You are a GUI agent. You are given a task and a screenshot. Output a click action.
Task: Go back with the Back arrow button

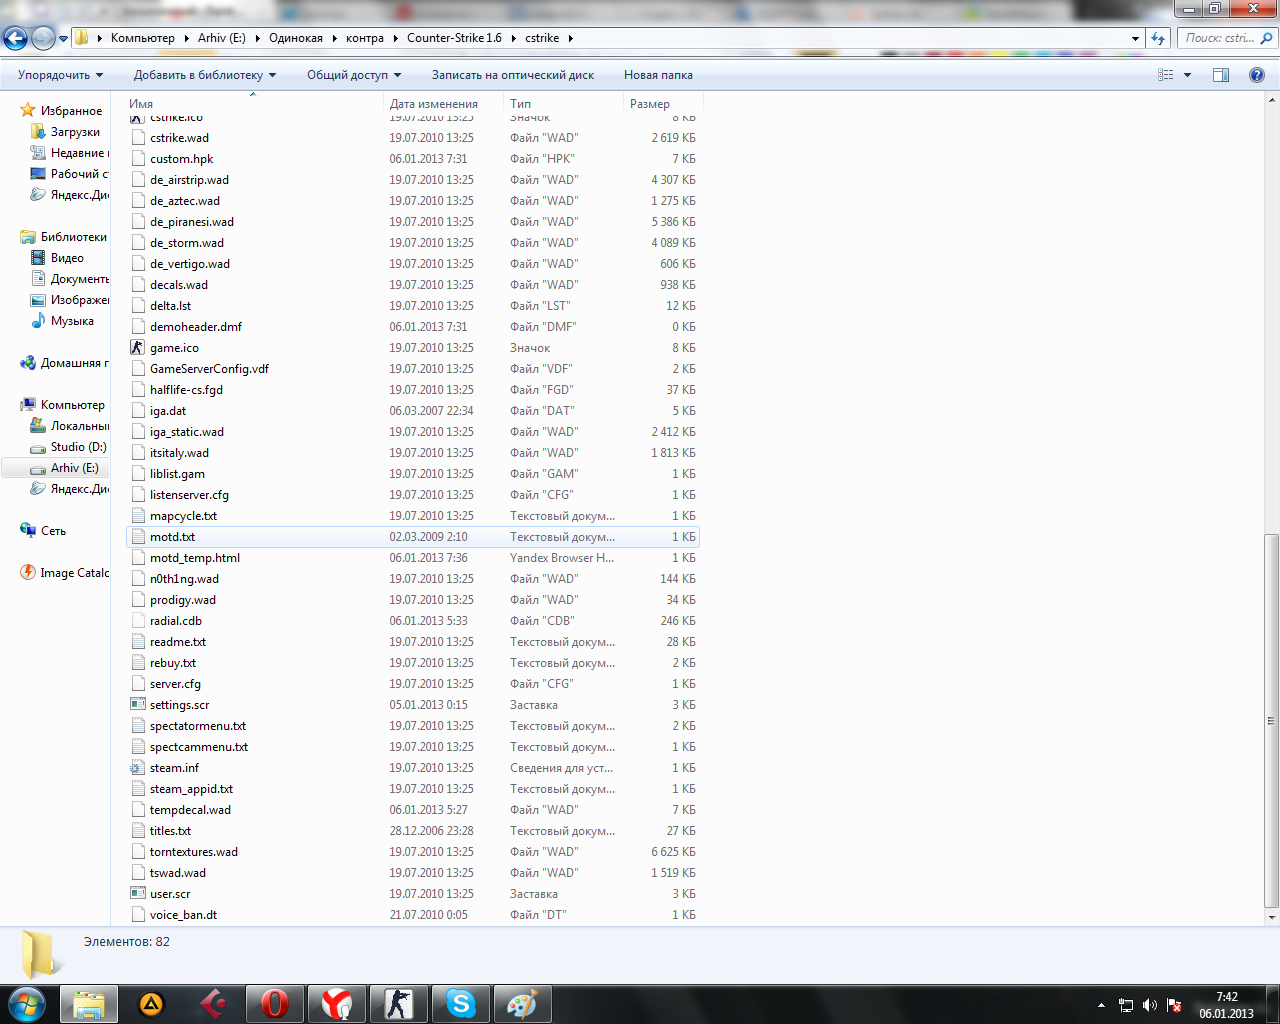[x=15, y=39]
